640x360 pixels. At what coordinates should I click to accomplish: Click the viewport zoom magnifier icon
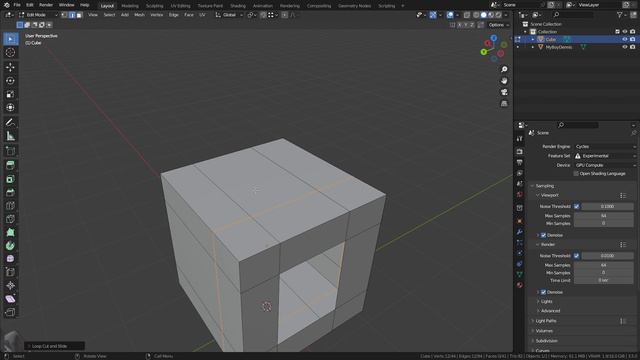(x=504, y=69)
